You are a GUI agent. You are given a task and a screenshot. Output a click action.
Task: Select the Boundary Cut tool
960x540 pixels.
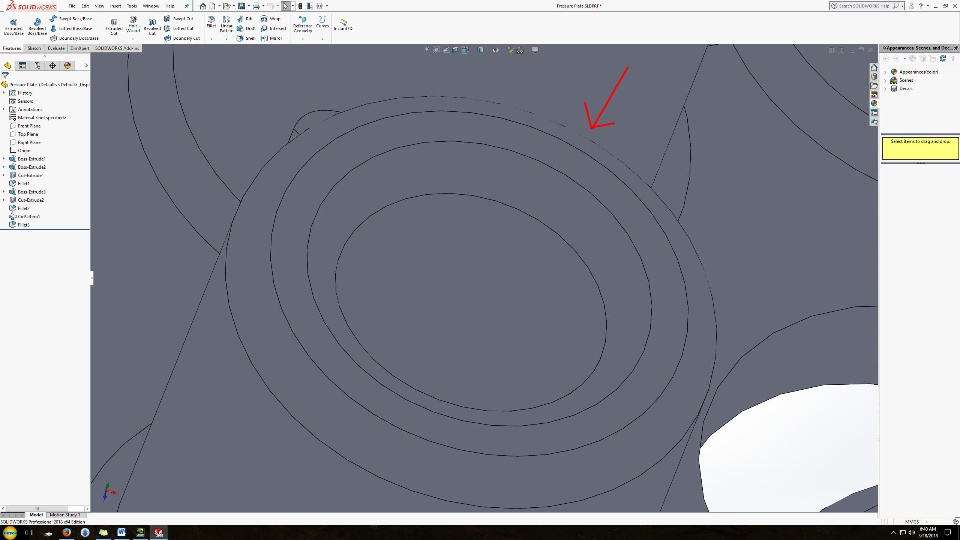[x=182, y=38]
